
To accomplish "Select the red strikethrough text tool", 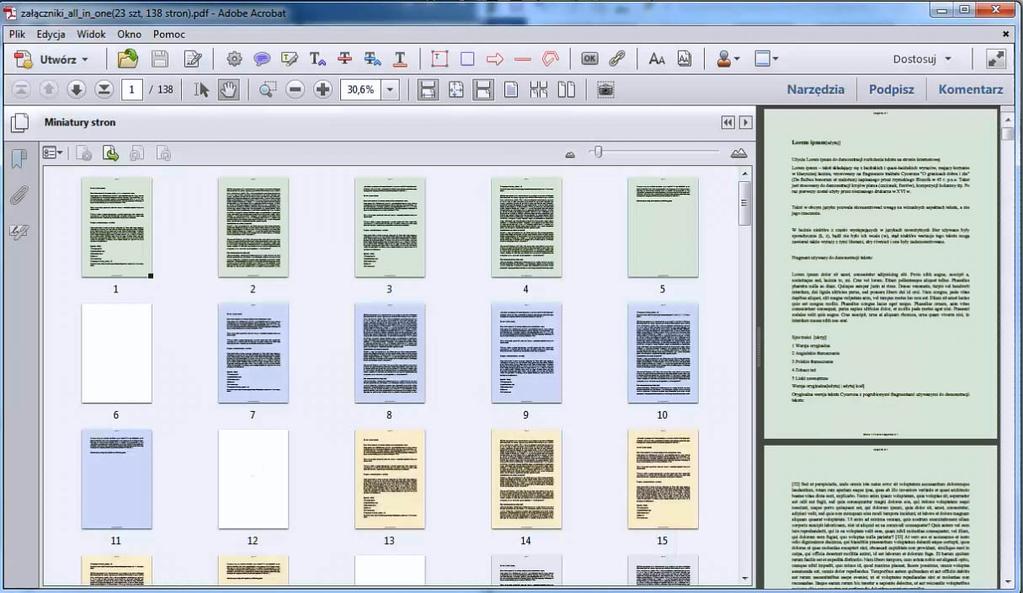I will tap(344, 59).
